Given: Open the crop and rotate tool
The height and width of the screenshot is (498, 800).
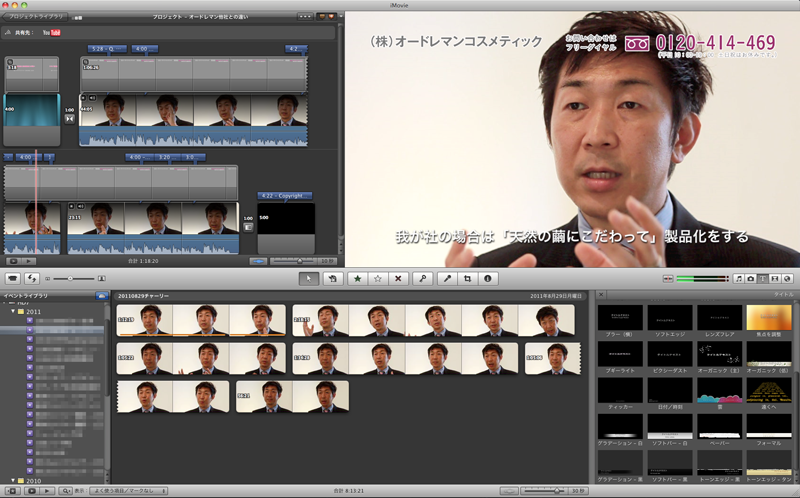Looking at the screenshot, I should 467,279.
